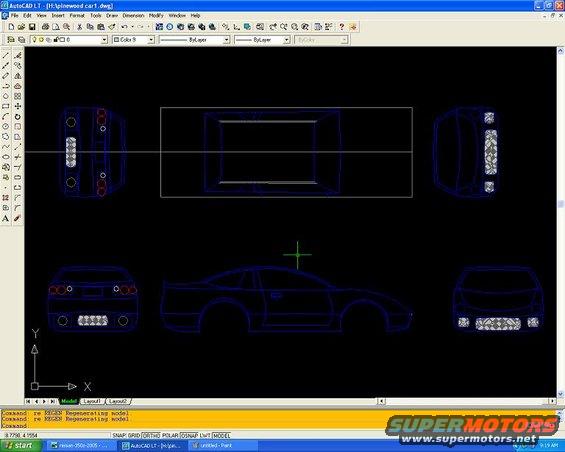Viewport: 565px width, 452px height.
Task: Click the New drawing icon
Action: (11, 27)
